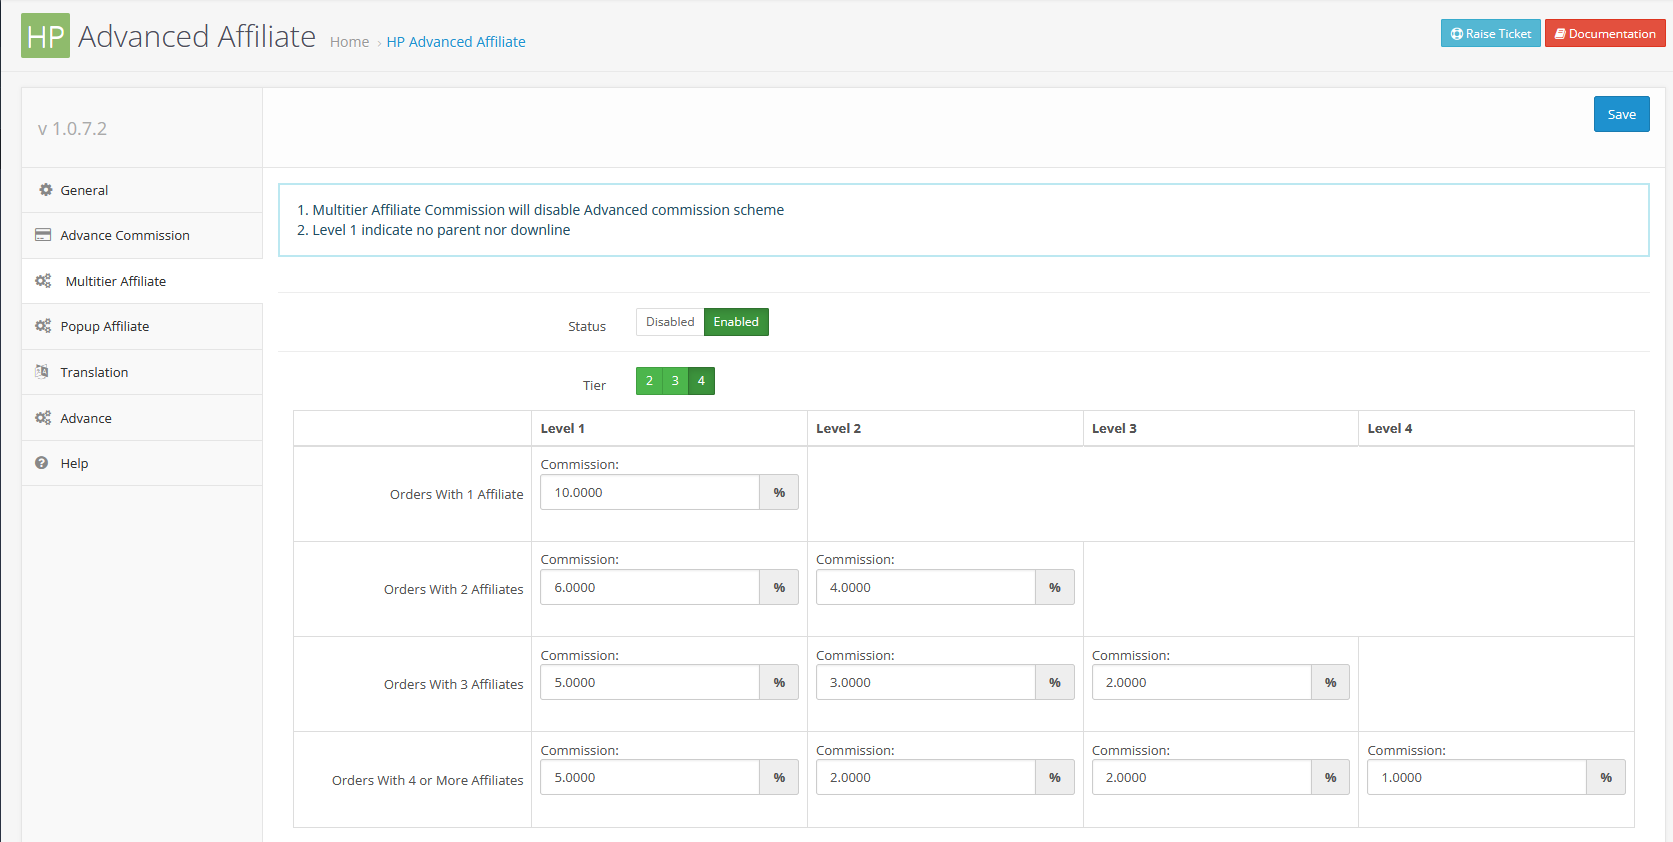Open the Raise Ticket button

point(1490,34)
